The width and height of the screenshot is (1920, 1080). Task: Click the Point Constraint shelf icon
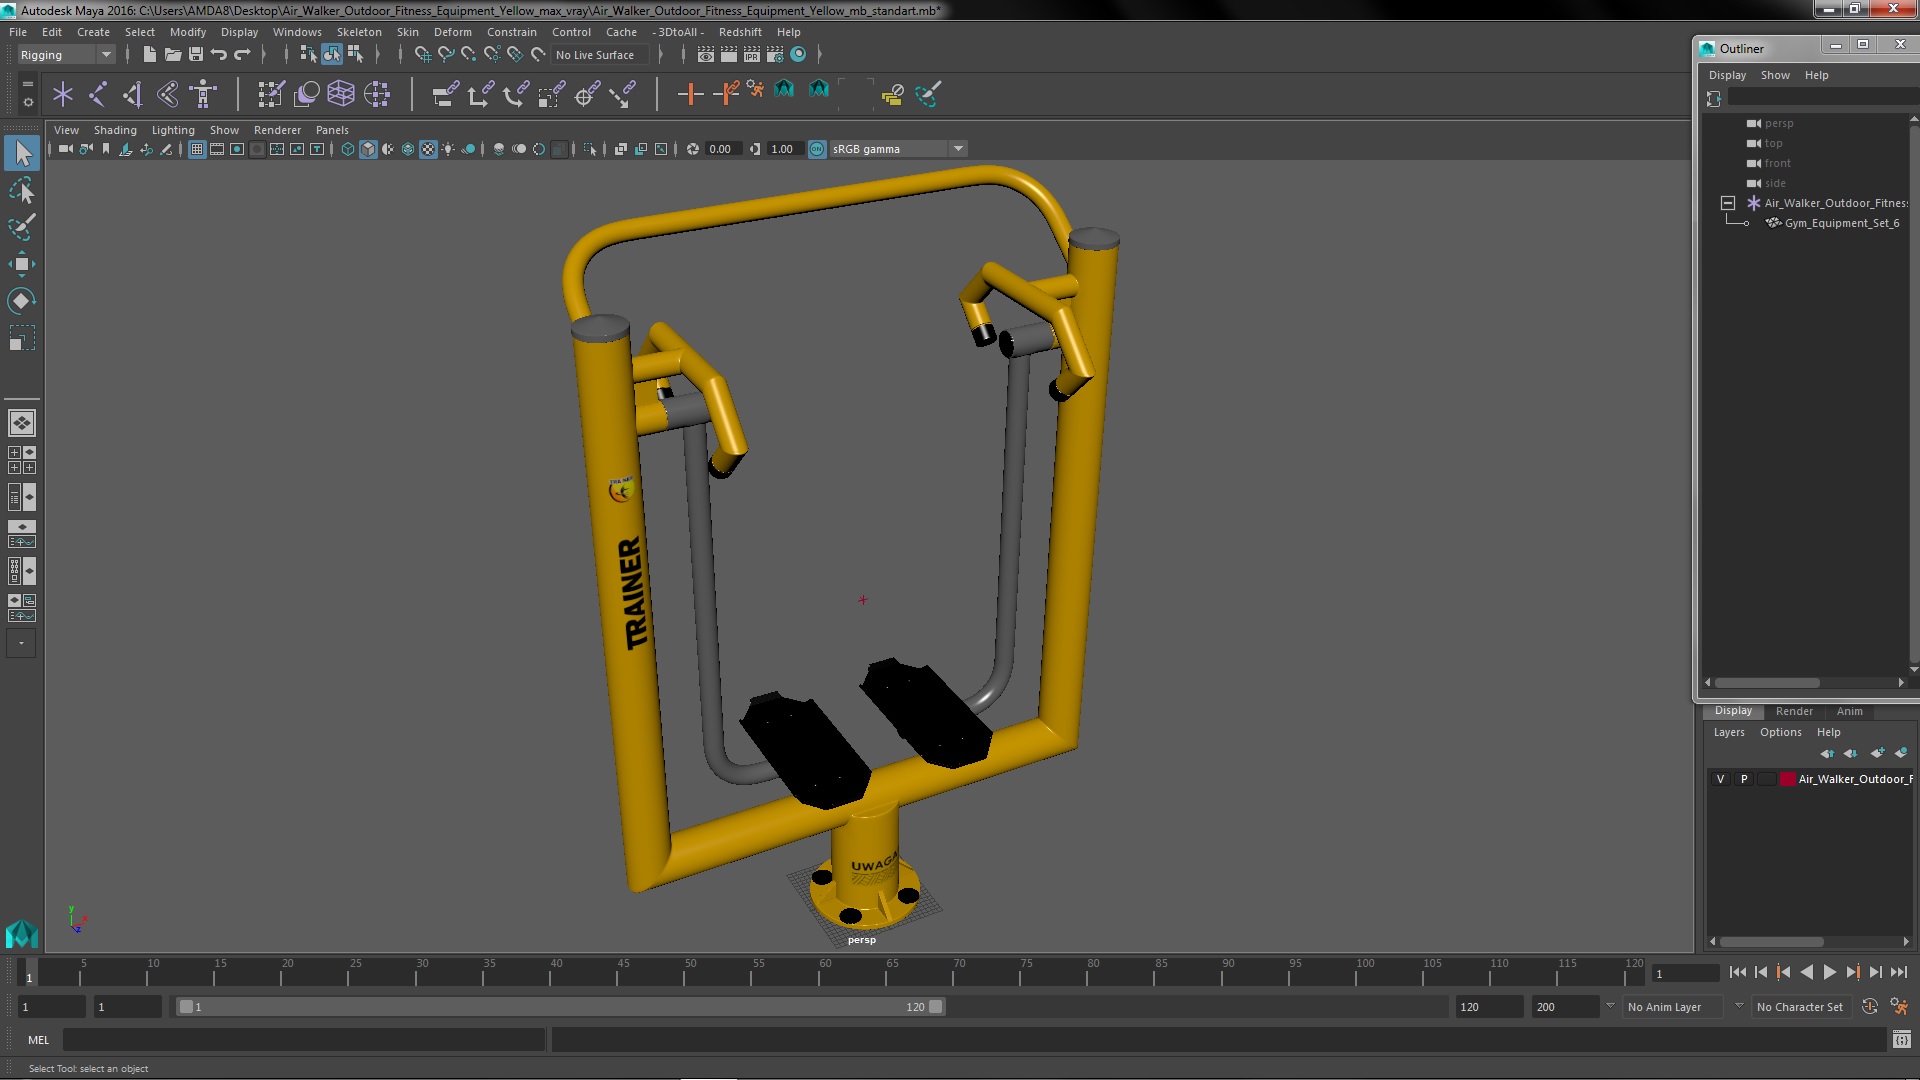481,94
